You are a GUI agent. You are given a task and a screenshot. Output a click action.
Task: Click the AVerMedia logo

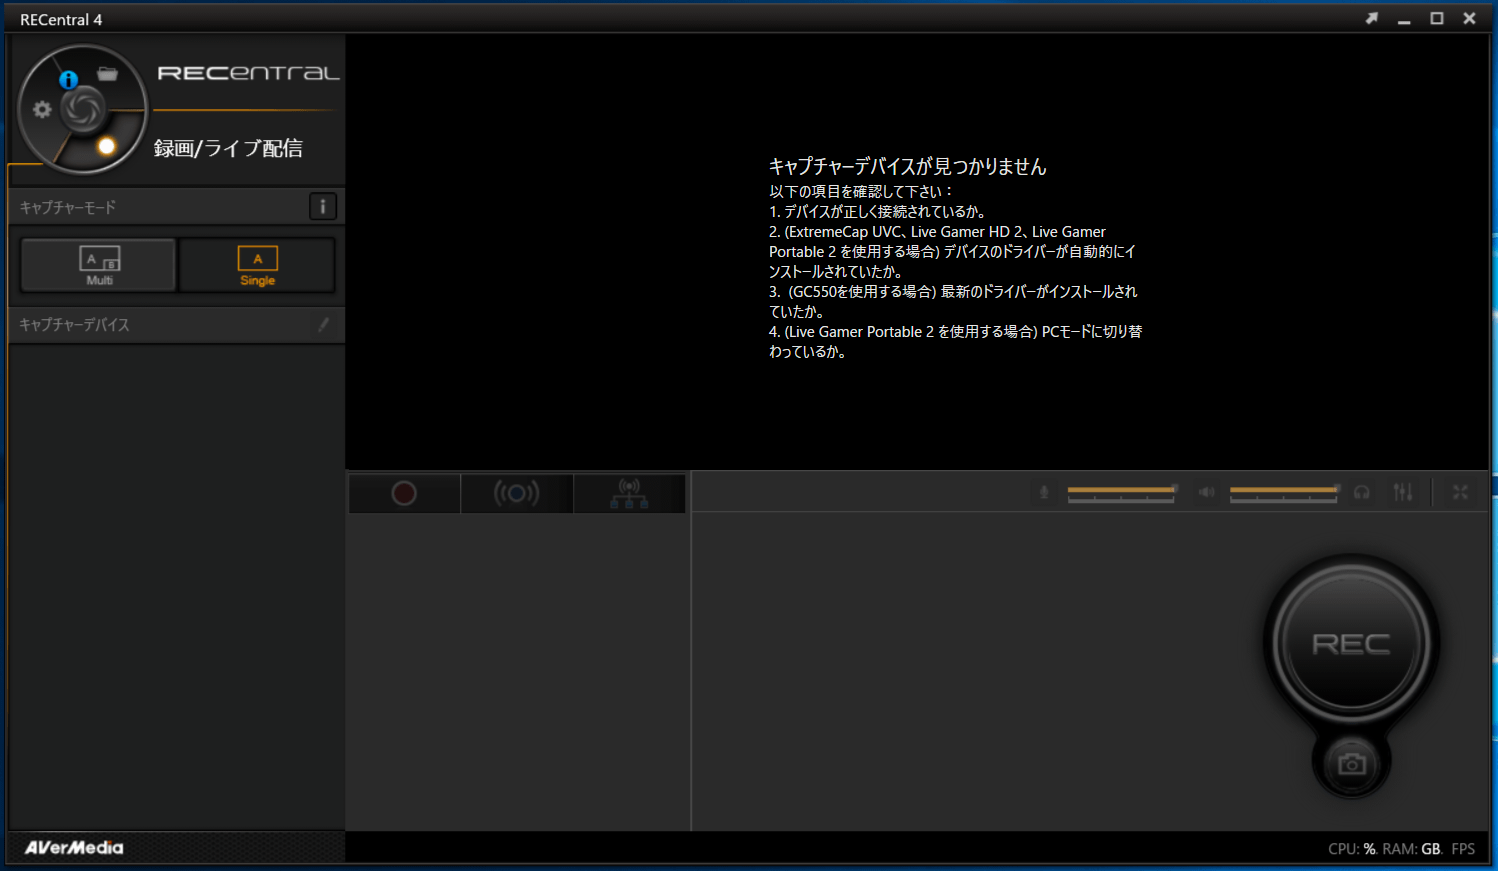[74, 847]
